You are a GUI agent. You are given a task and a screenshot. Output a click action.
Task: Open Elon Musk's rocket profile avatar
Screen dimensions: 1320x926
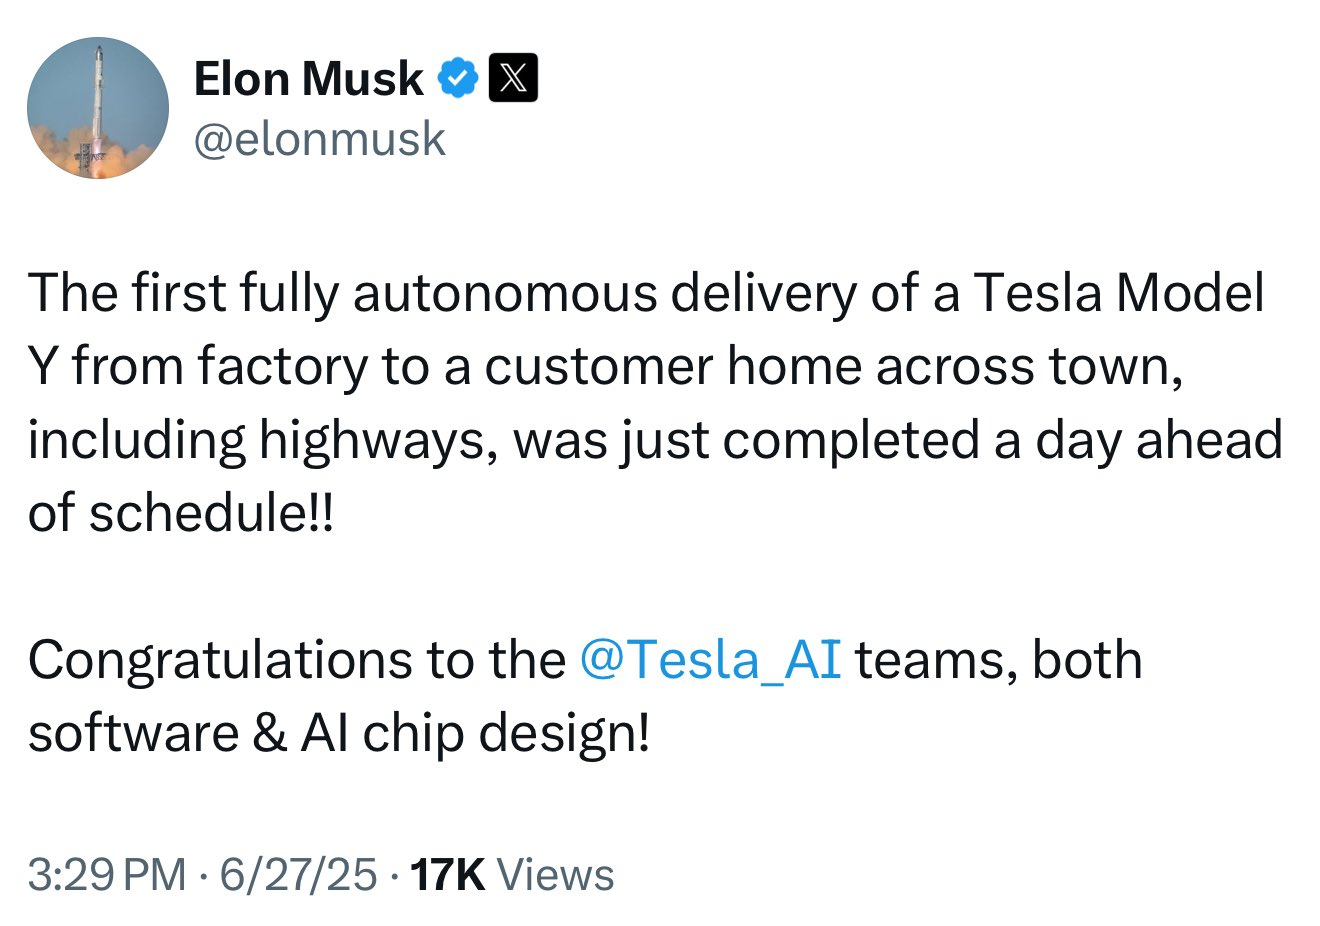pos(98,108)
